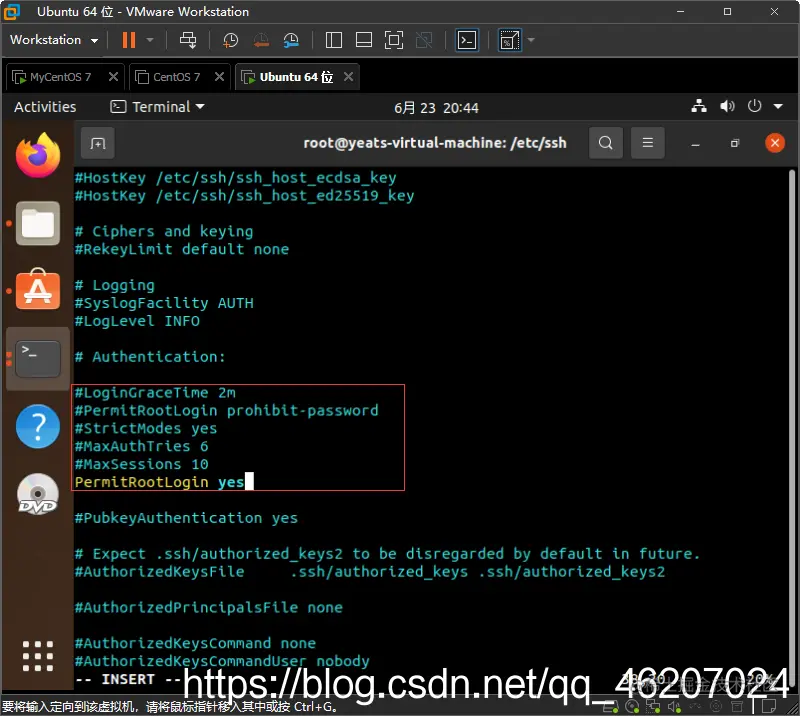Open Ubuntu Software from the dock
Image resolution: width=800 pixels, height=716 pixels.
point(38,290)
